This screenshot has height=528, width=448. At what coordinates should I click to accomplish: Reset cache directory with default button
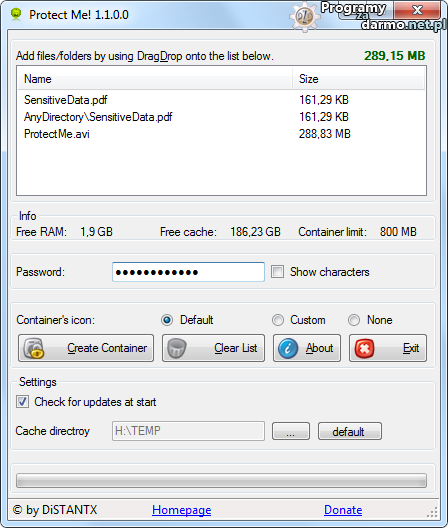click(350, 431)
